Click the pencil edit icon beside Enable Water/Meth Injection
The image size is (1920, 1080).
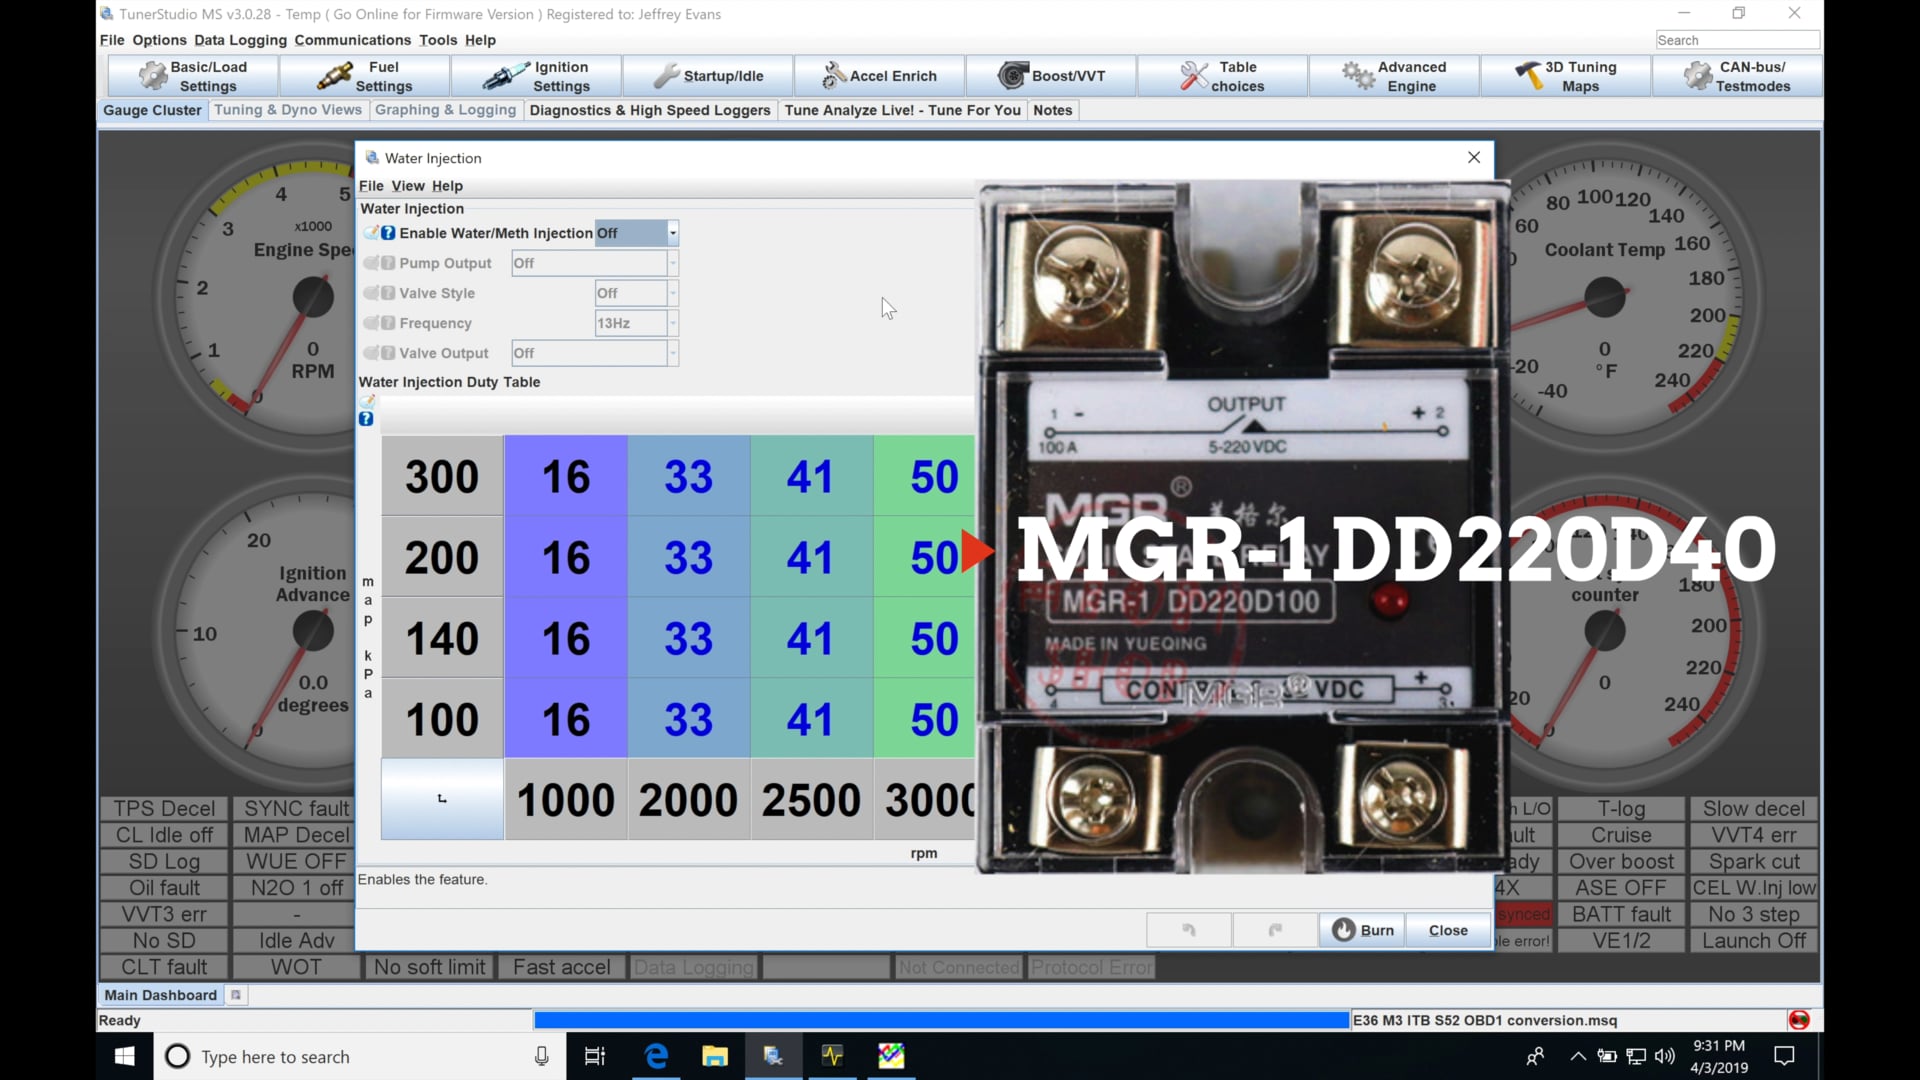pyautogui.click(x=369, y=232)
